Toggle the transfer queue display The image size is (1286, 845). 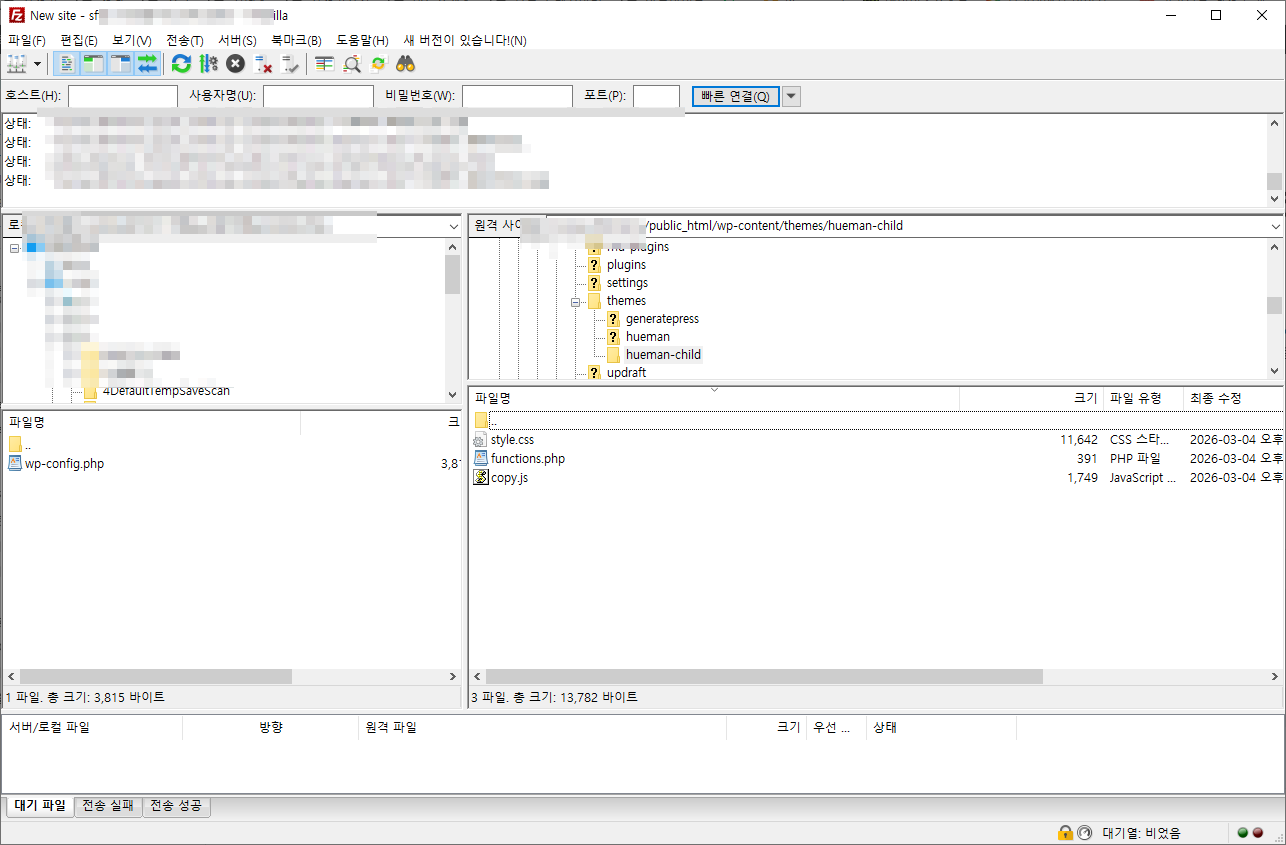coord(148,64)
